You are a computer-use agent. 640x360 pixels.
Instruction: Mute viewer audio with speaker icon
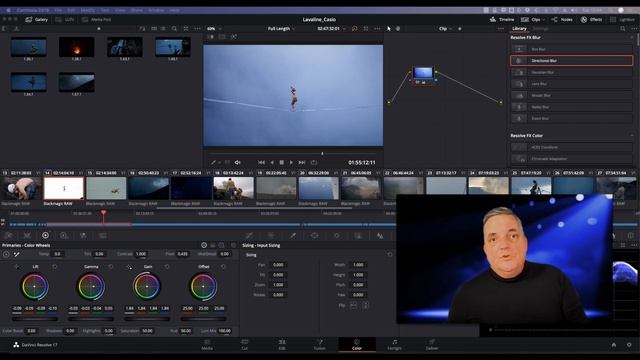238,162
